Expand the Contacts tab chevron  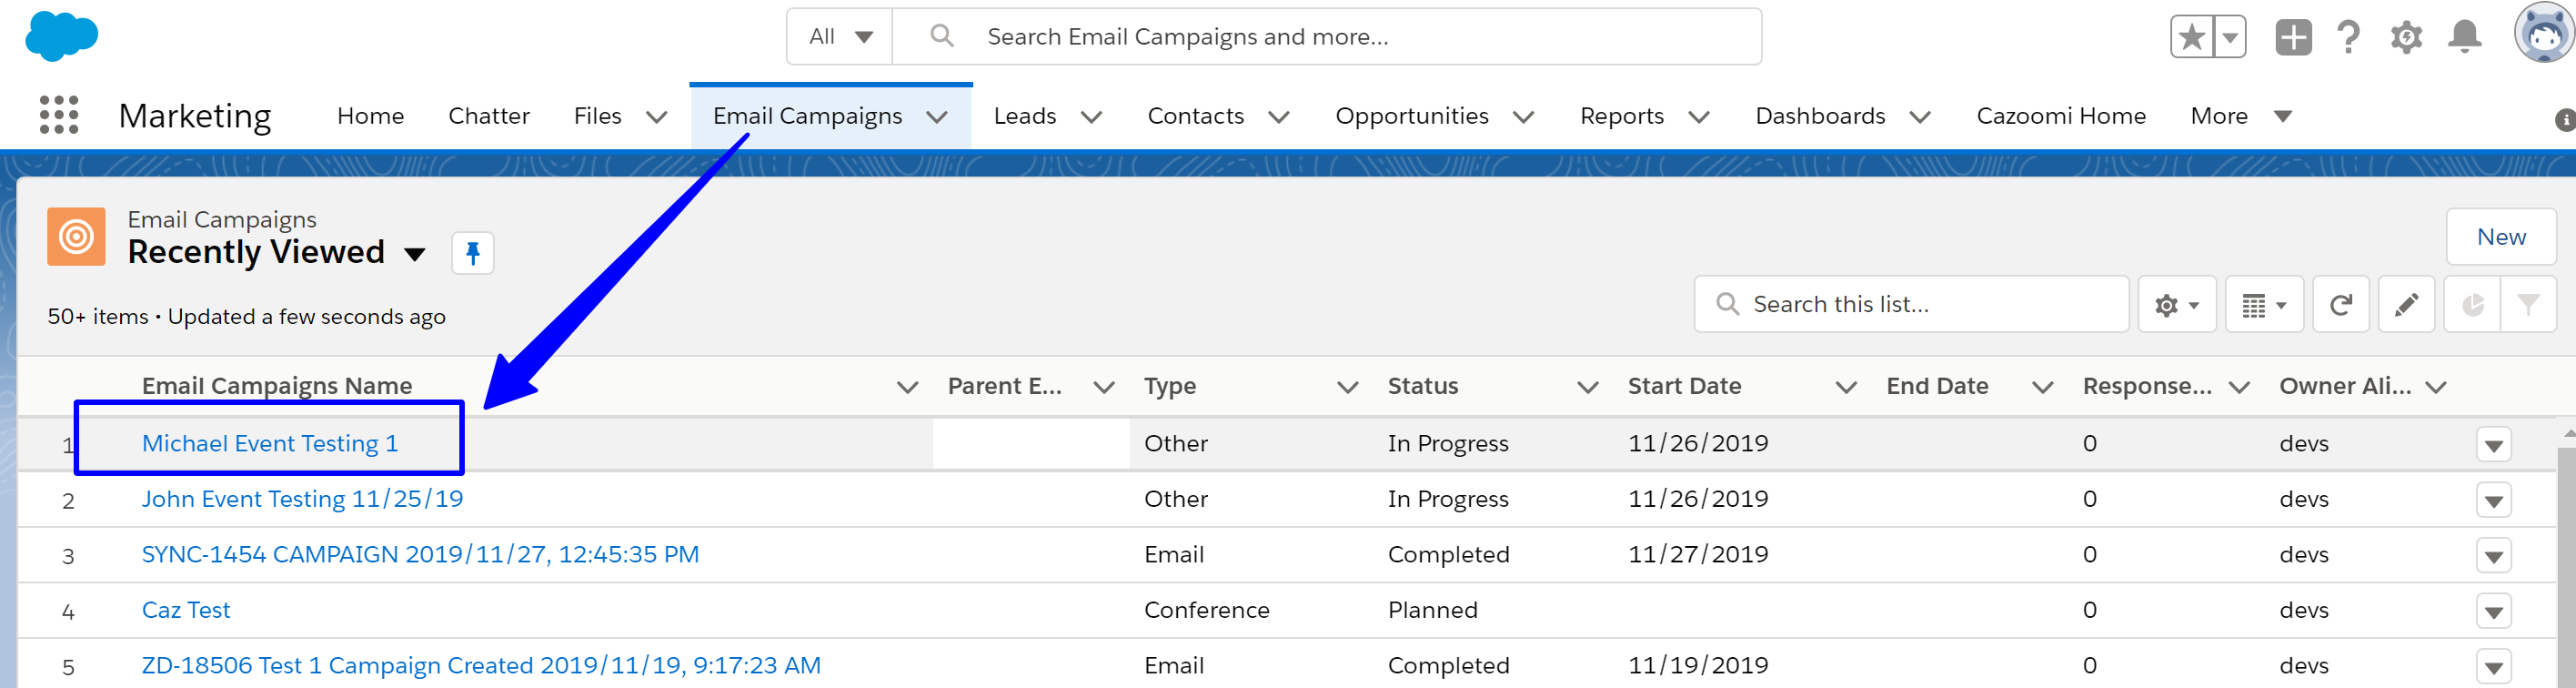(1279, 117)
